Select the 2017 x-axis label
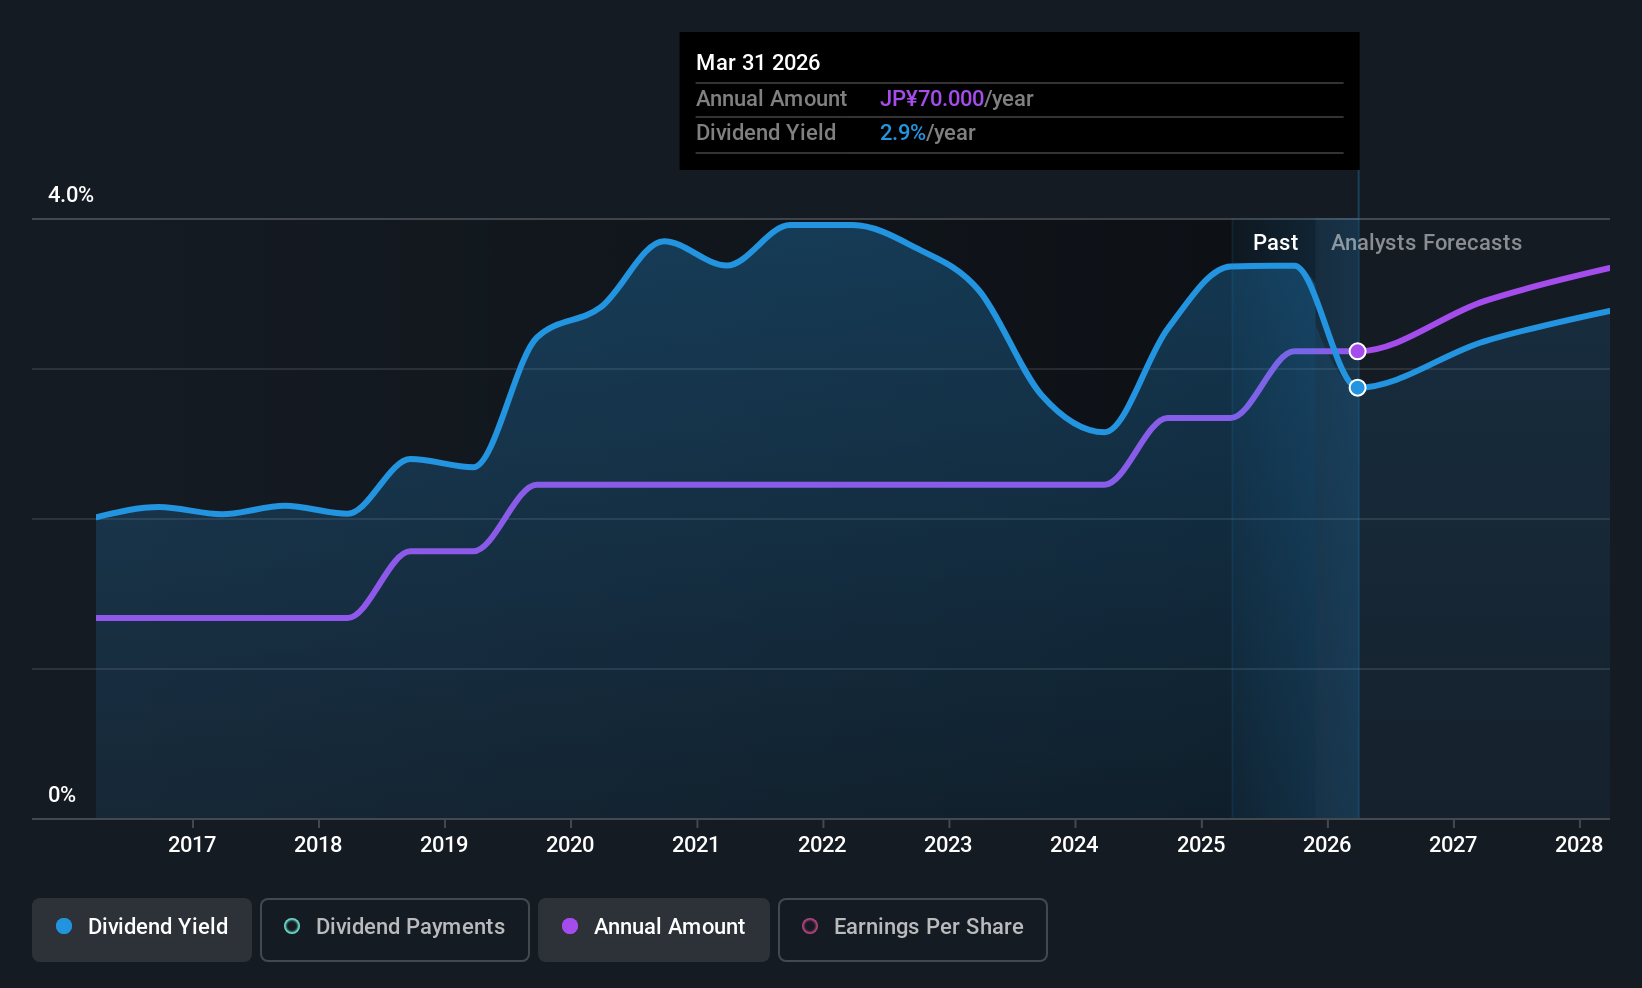The image size is (1642, 988). (192, 845)
